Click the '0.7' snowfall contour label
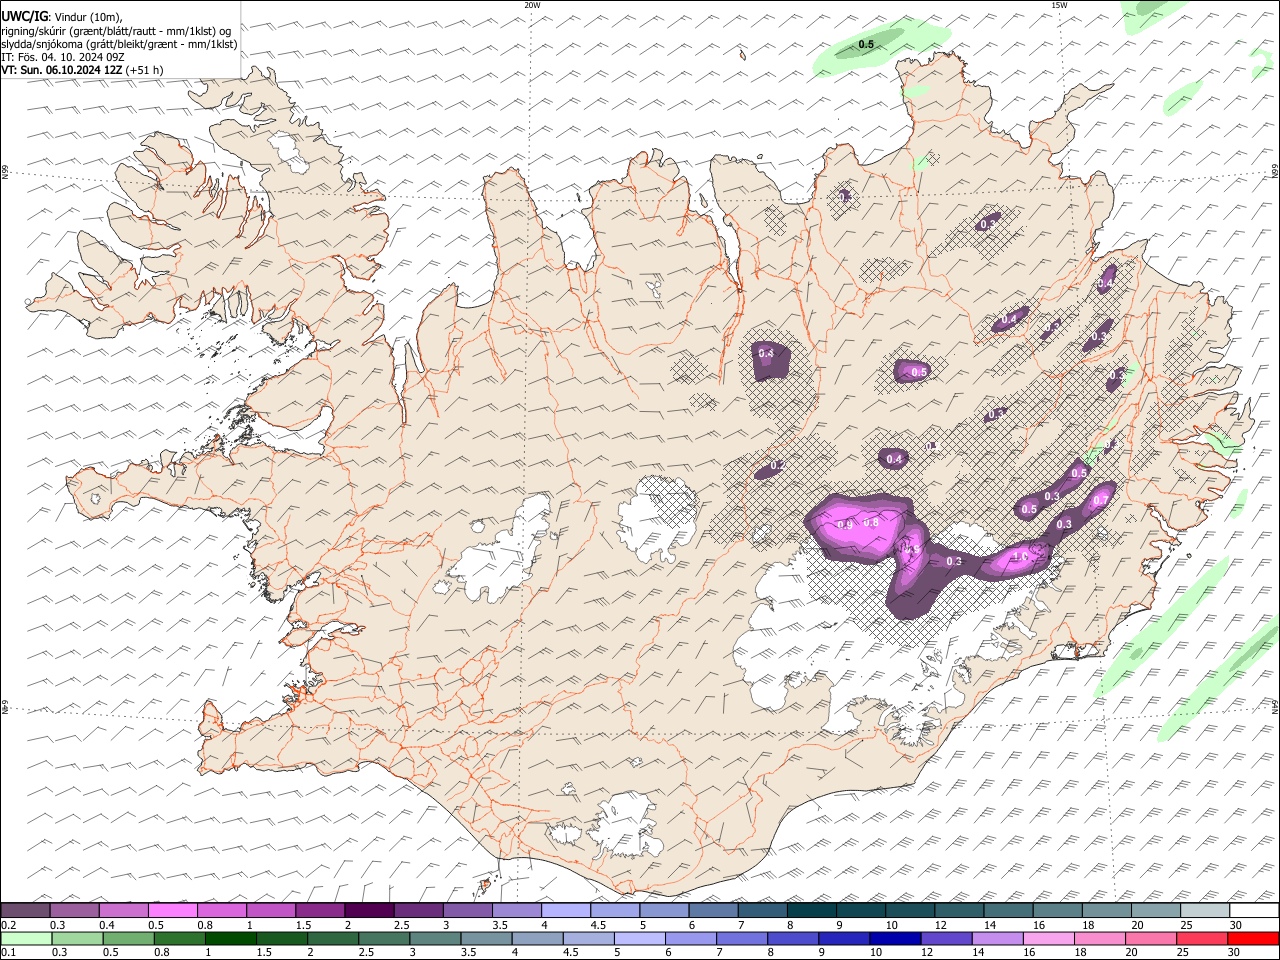The height and width of the screenshot is (960, 1280). [1100, 500]
